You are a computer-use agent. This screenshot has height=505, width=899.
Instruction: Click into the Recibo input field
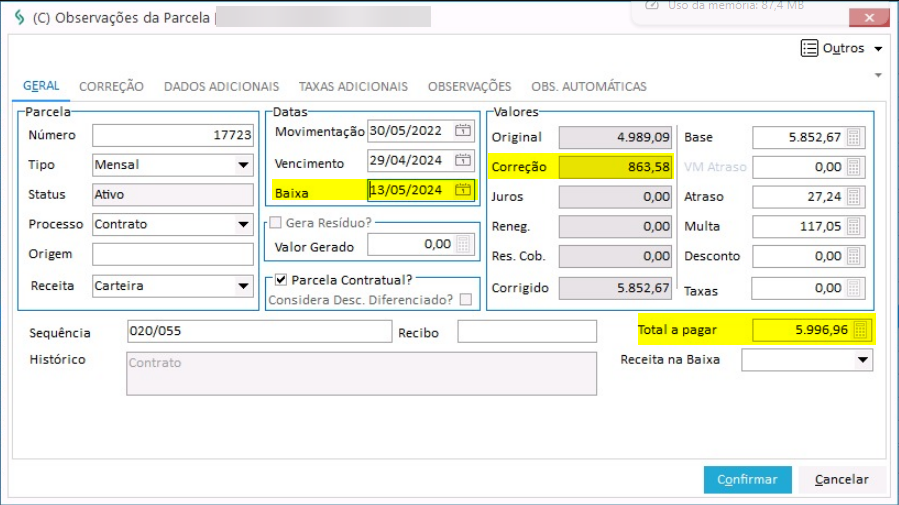pos(526,332)
